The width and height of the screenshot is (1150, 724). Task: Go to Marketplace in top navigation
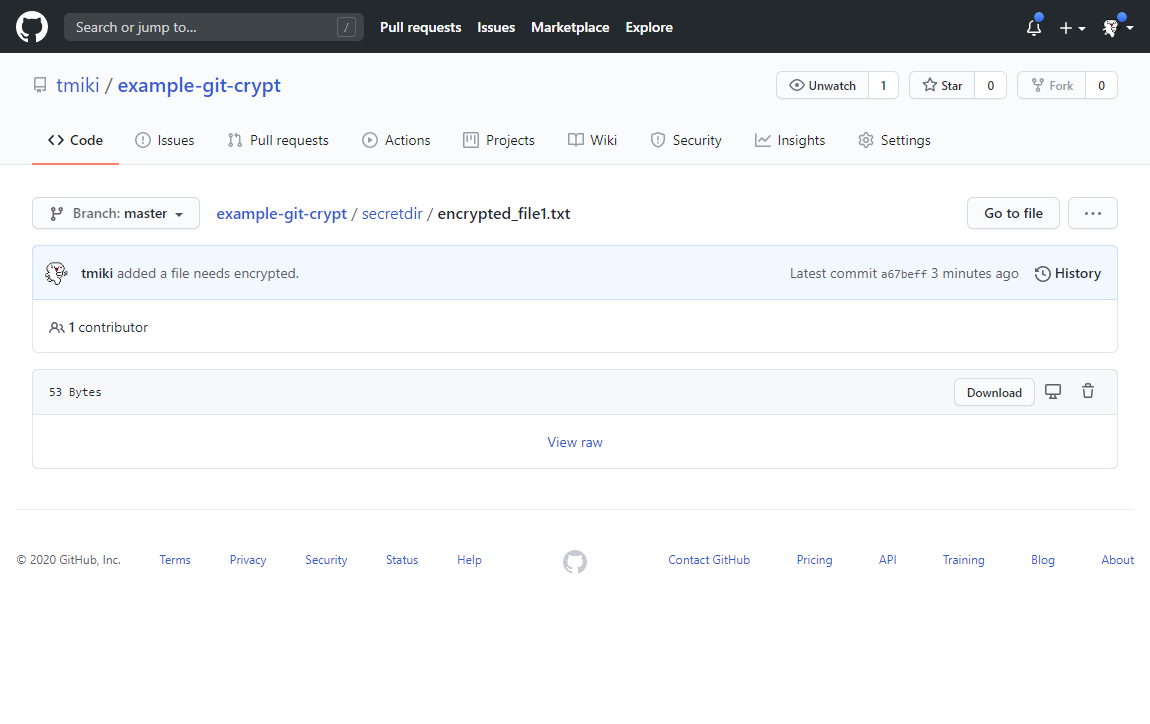click(570, 27)
